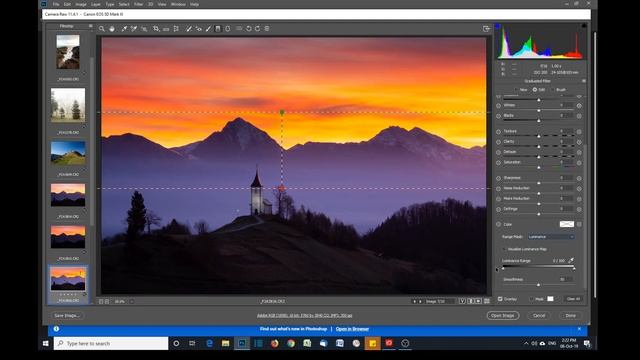Click the Save Image button
This screenshot has height=360, width=640.
[67, 316]
